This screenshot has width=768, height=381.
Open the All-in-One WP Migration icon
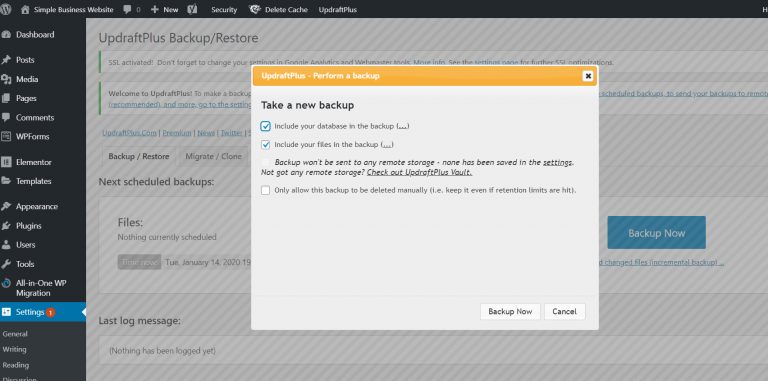(x=6, y=283)
